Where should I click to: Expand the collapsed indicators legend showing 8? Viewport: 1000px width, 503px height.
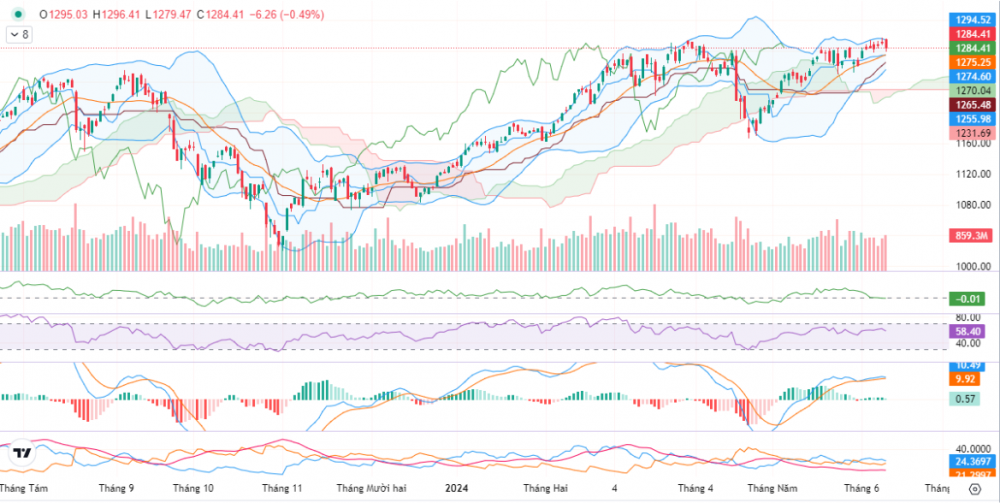point(19,34)
